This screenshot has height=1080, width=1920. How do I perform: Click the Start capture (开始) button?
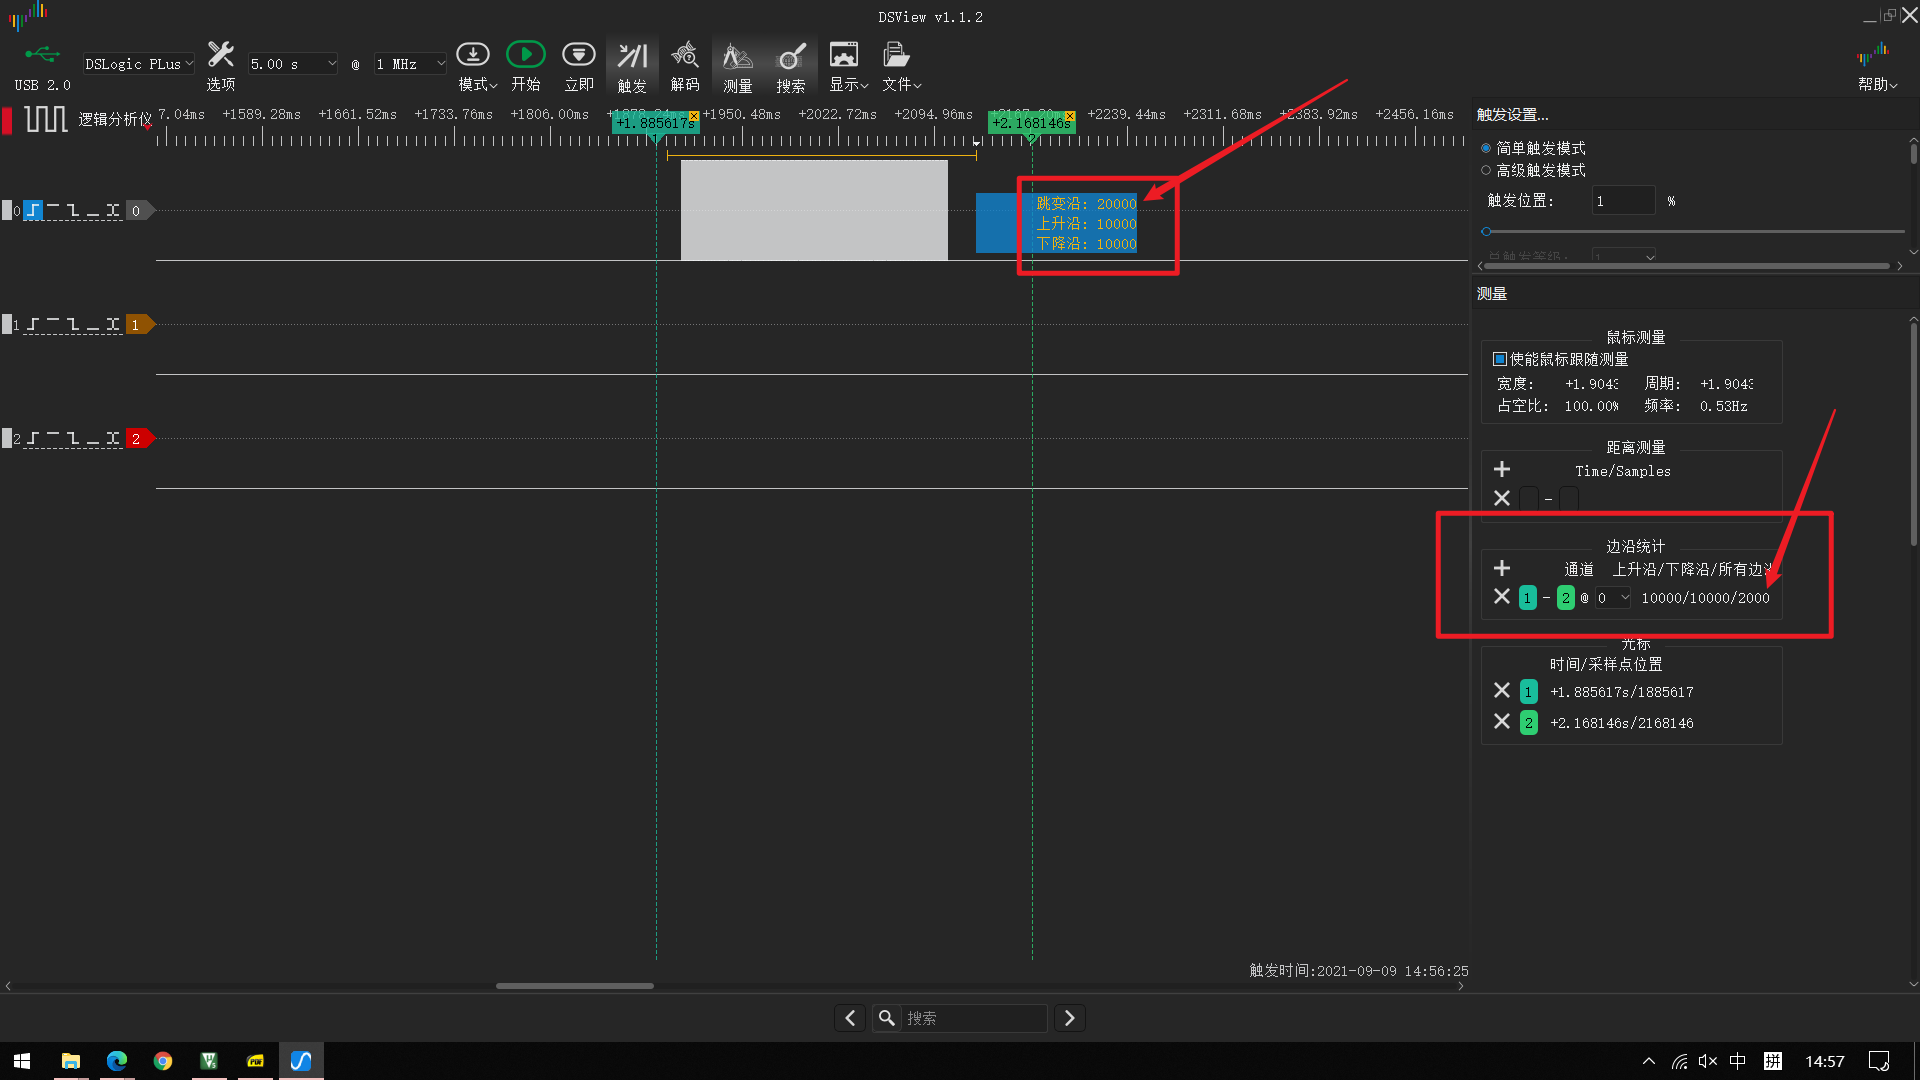click(x=525, y=56)
